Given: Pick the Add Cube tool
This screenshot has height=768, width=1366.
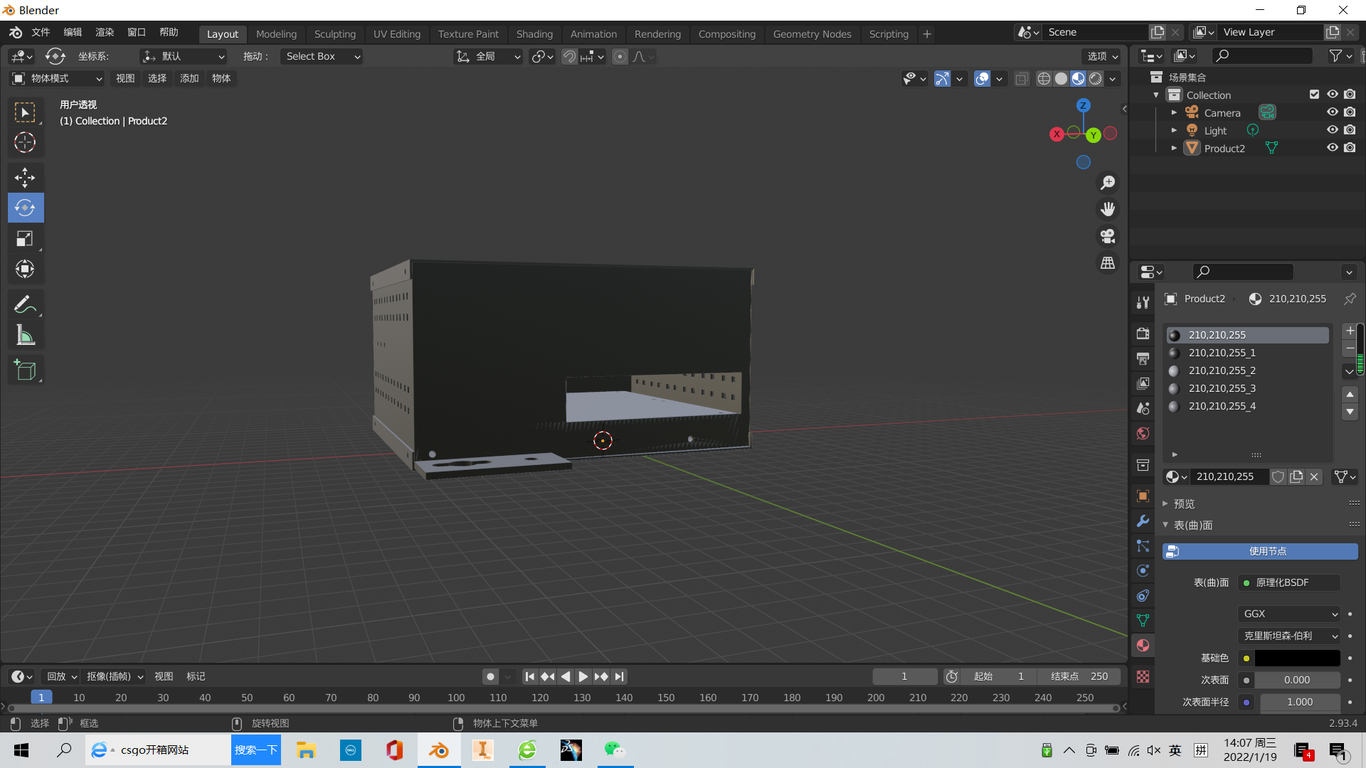Looking at the screenshot, I should [25, 371].
